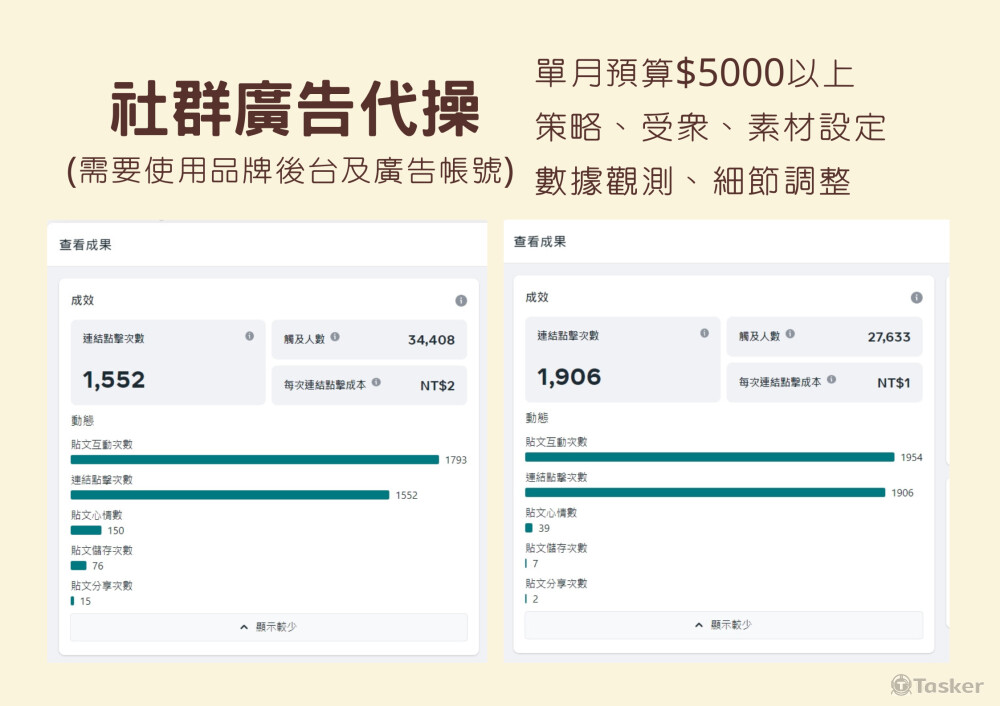Collapse details with 顯示較少 in the right panel

click(x=723, y=625)
